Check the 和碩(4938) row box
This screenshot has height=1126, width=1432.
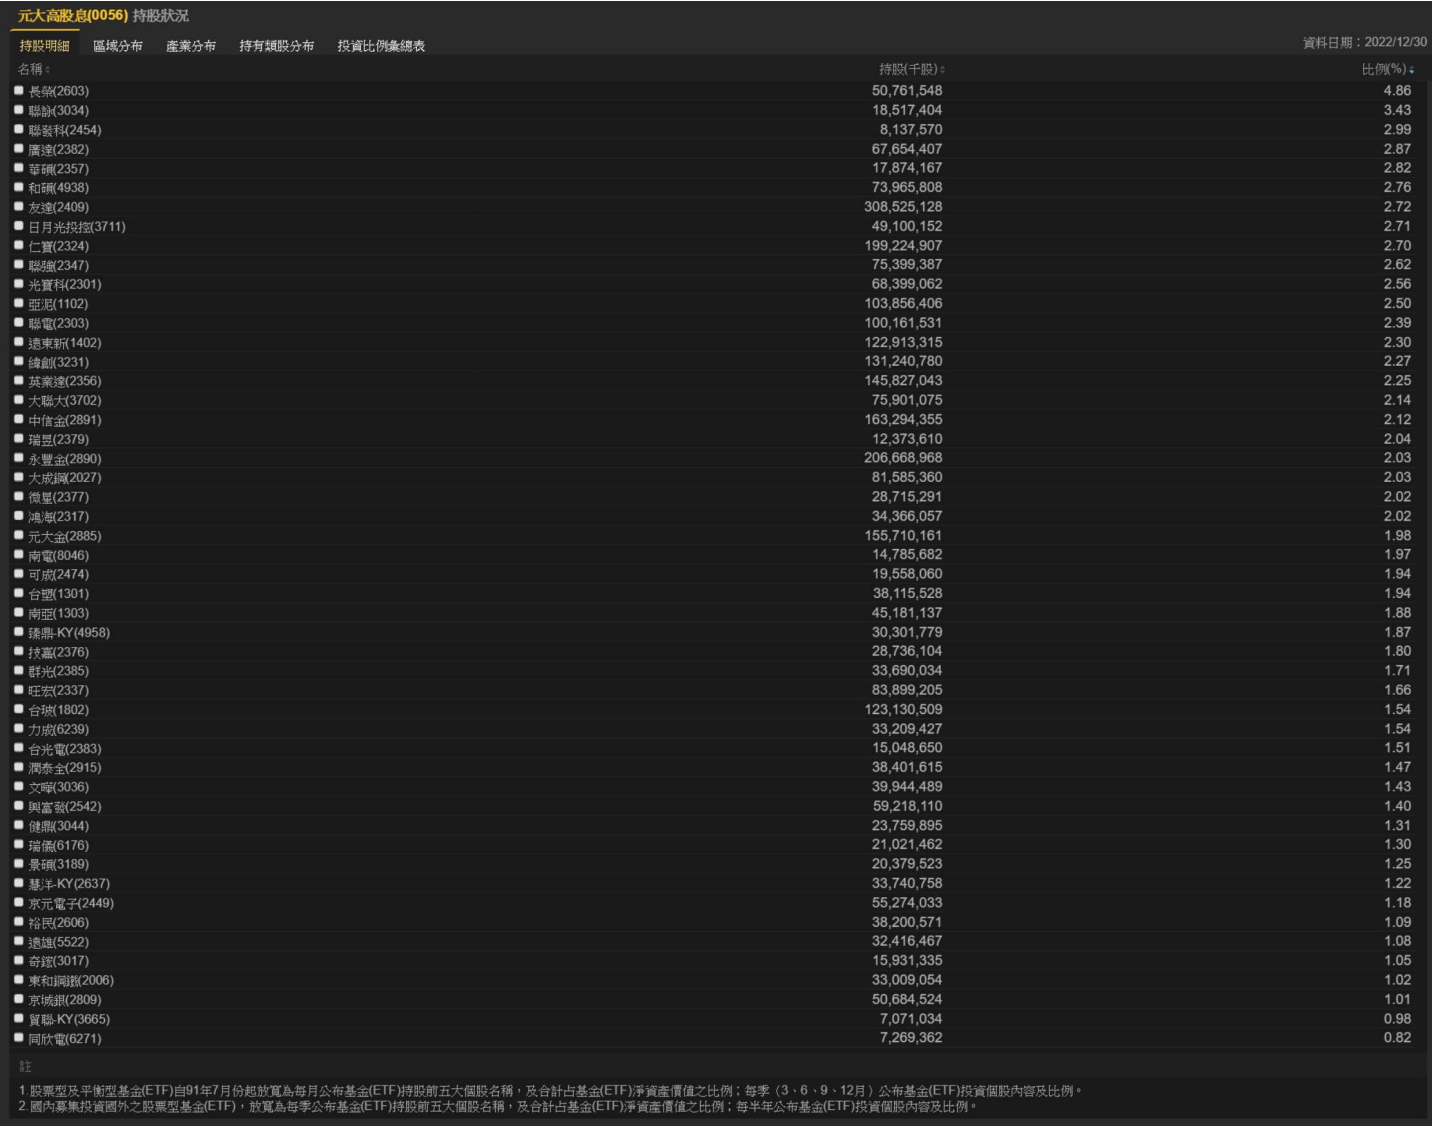[19, 187]
